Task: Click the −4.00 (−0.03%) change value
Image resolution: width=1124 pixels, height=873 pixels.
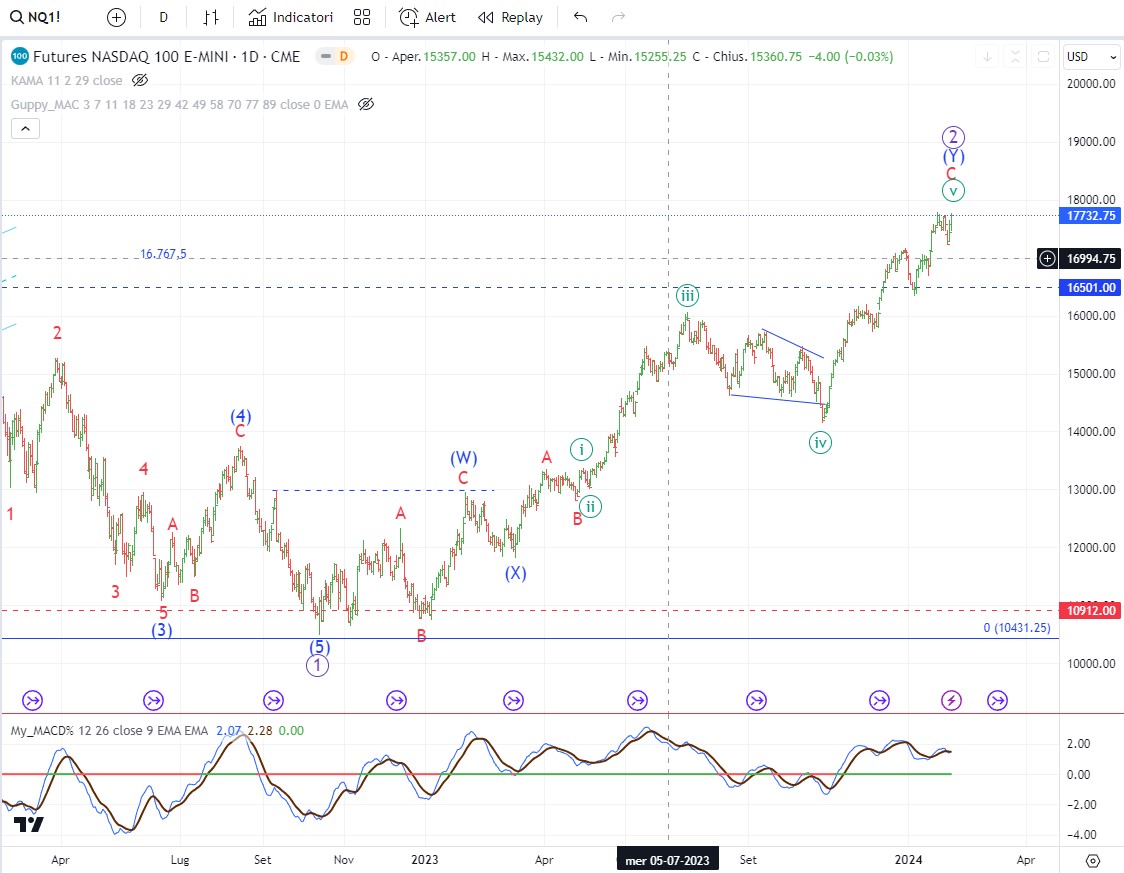Action: (x=850, y=57)
